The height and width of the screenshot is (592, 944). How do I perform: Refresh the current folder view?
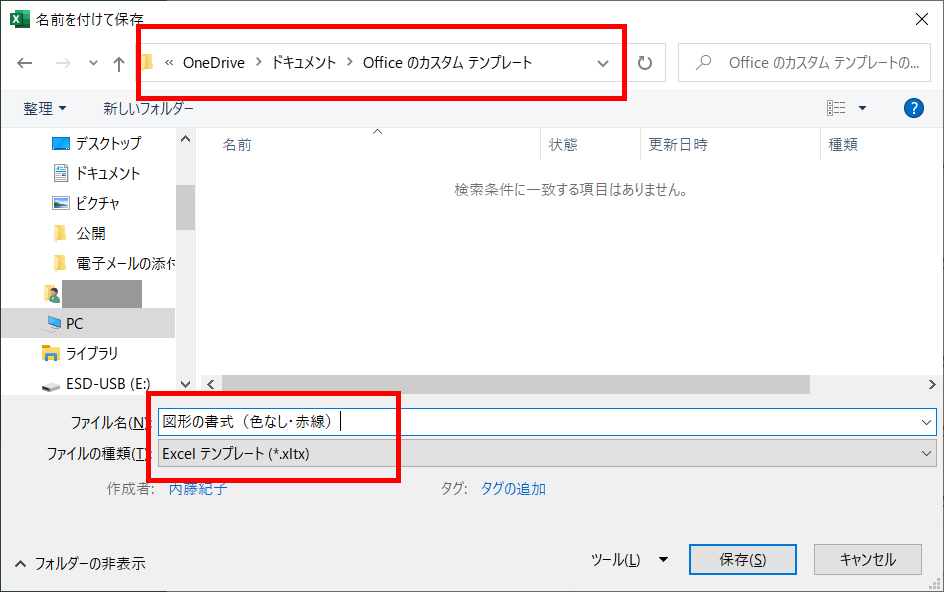click(x=645, y=62)
